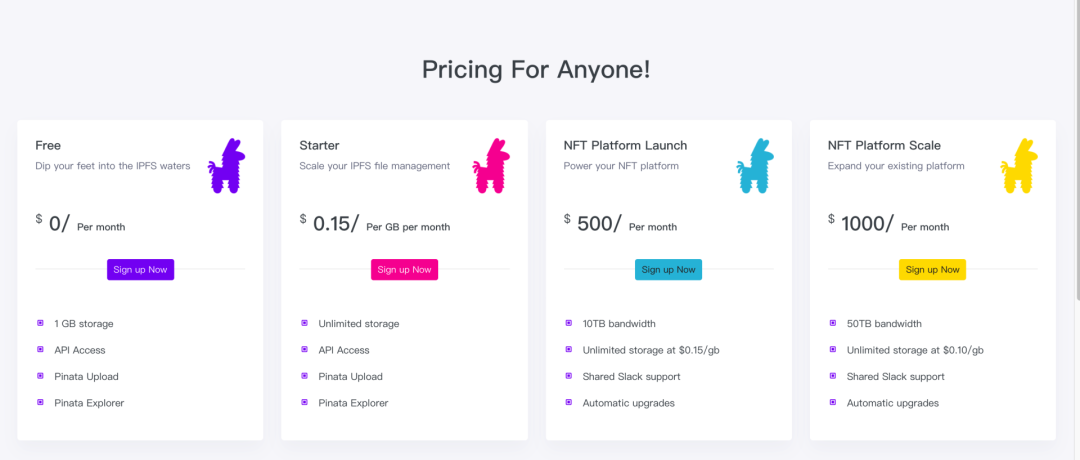This screenshot has width=1080, height=460.
Task: Click the bullet icon beside 50TB bandwidth
Action: coord(833,323)
